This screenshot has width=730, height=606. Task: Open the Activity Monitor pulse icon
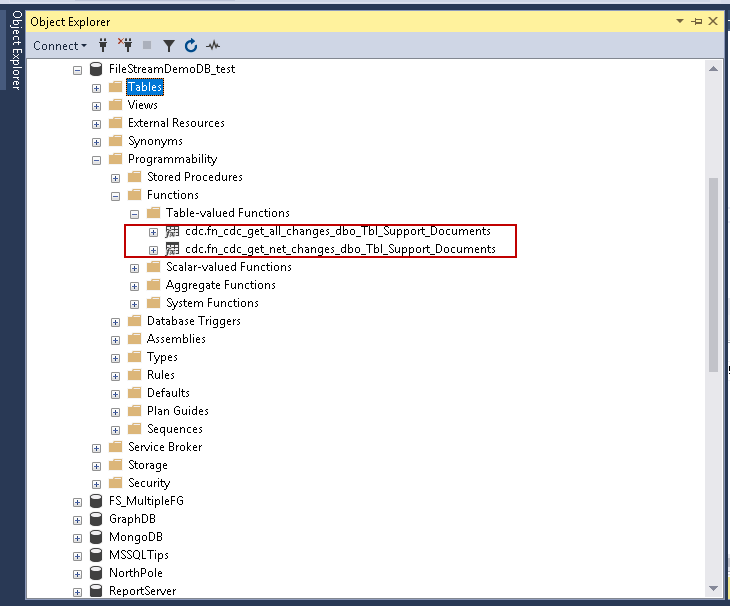pyautogui.click(x=213, y=45)
